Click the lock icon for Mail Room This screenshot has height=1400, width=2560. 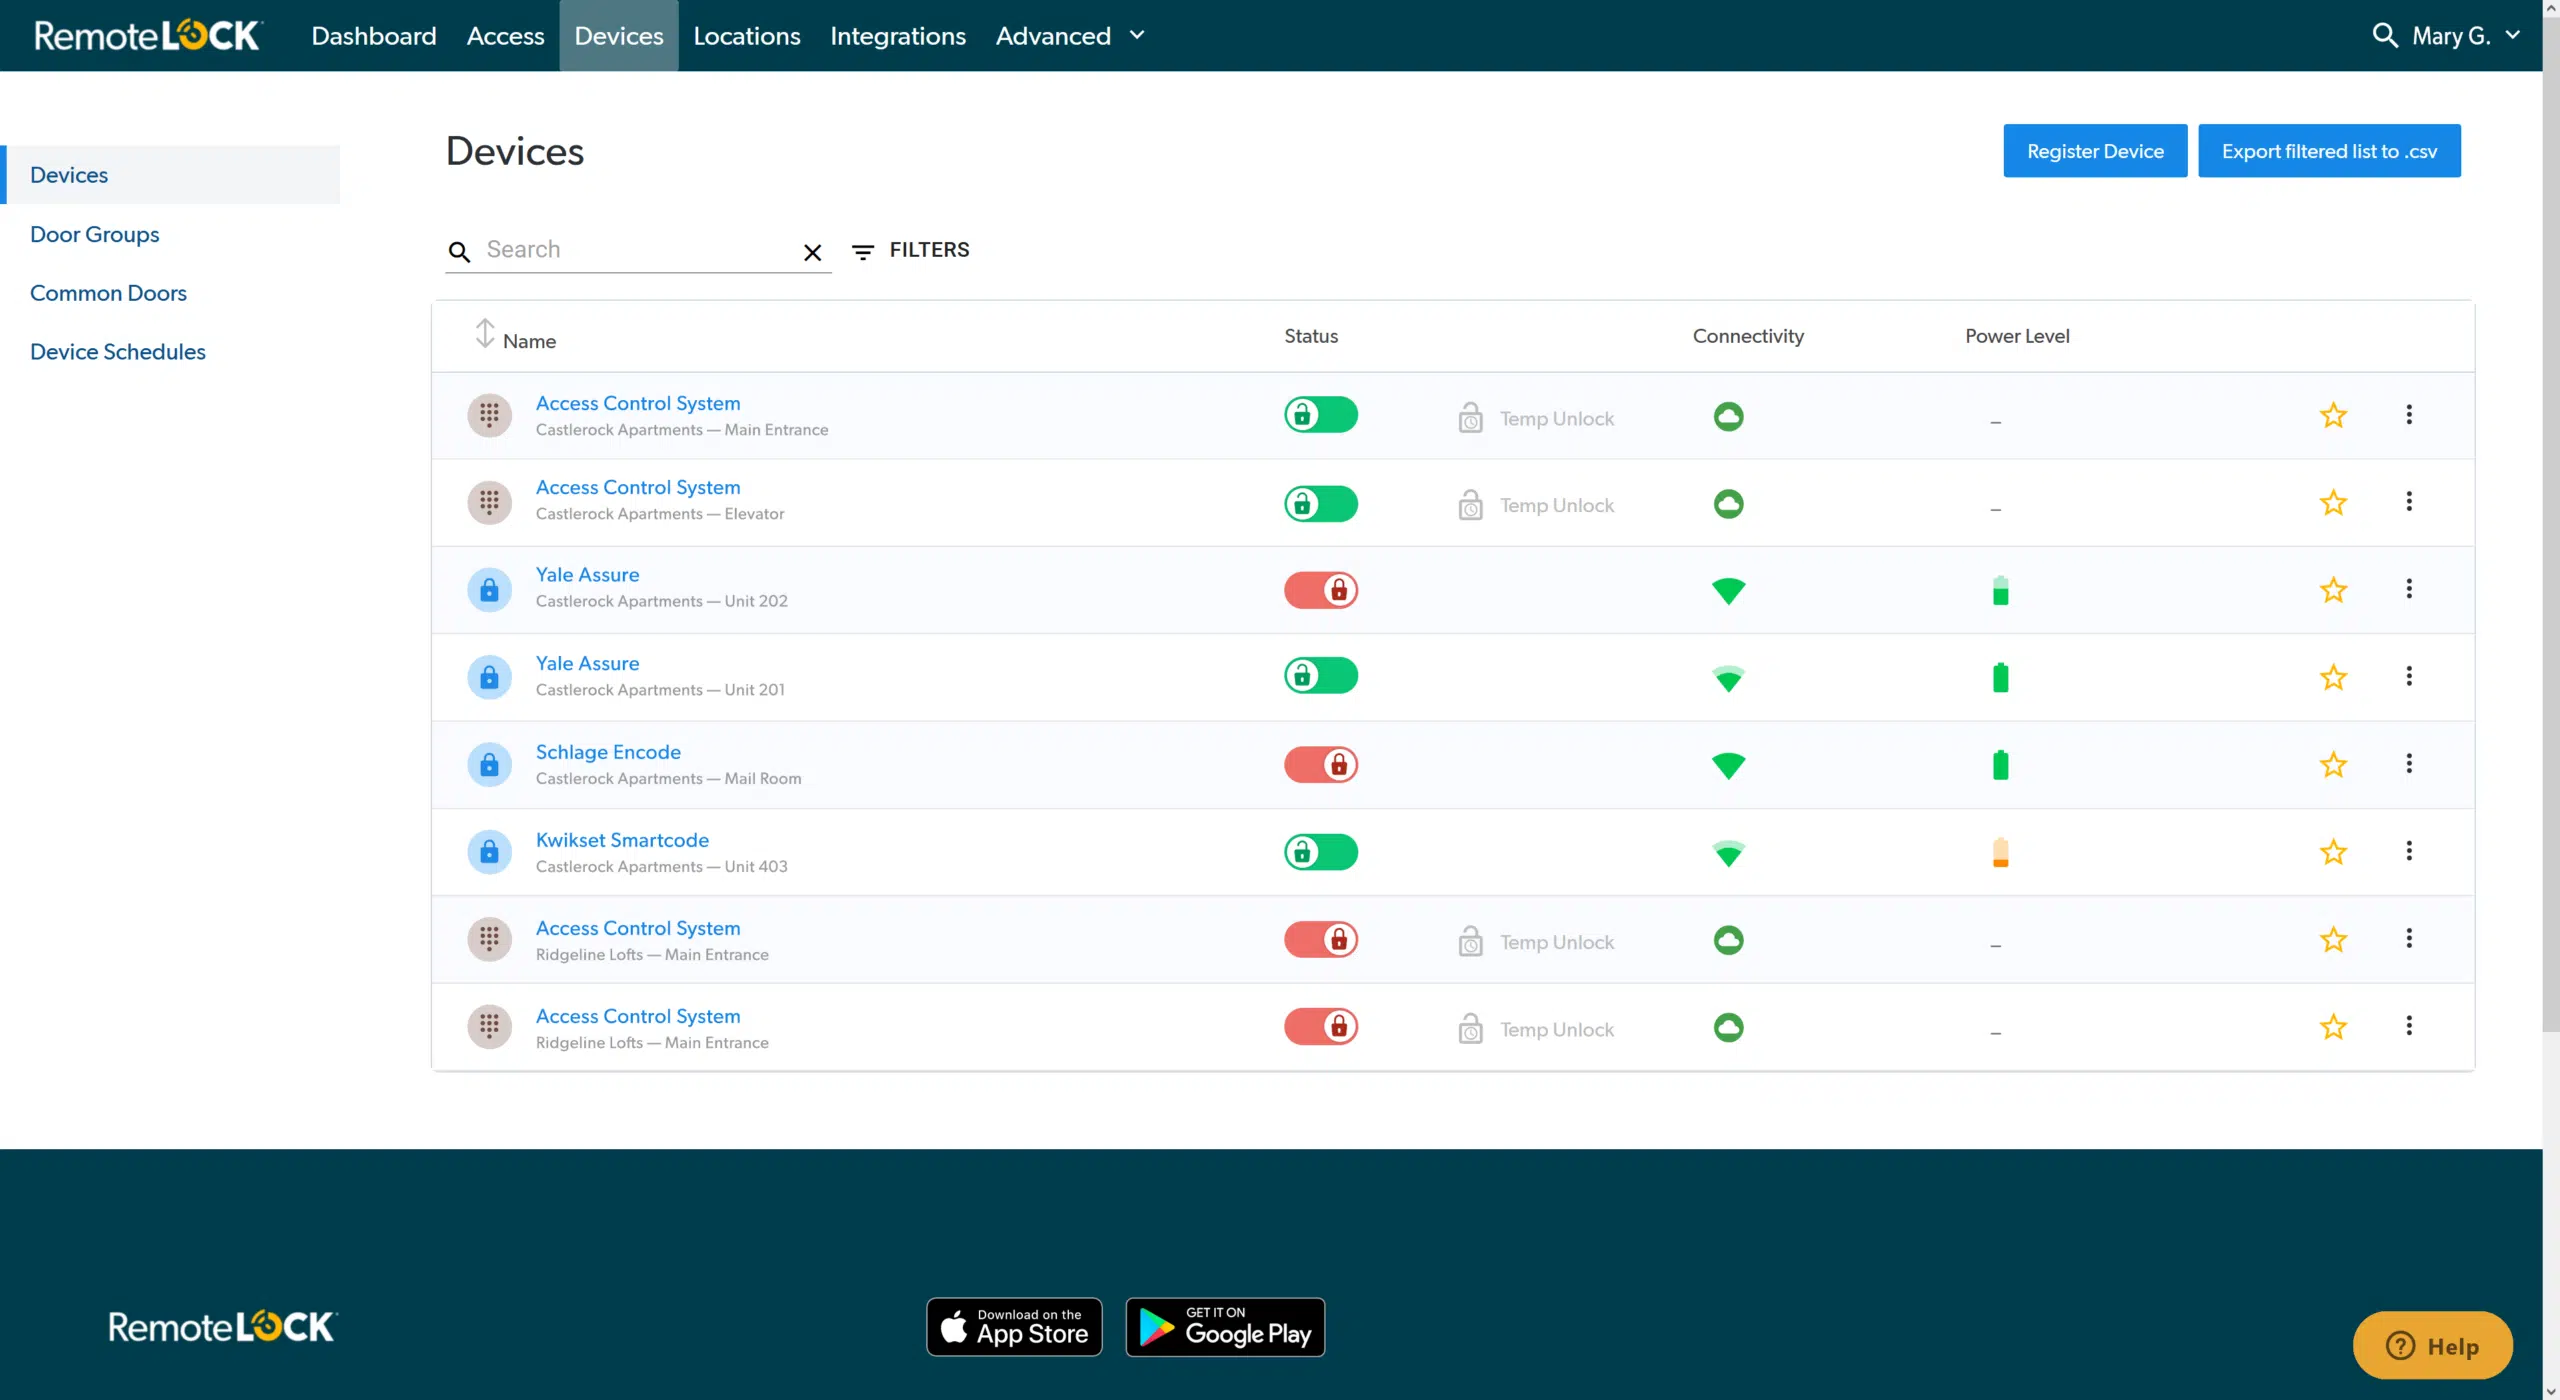tap(489, 765)
